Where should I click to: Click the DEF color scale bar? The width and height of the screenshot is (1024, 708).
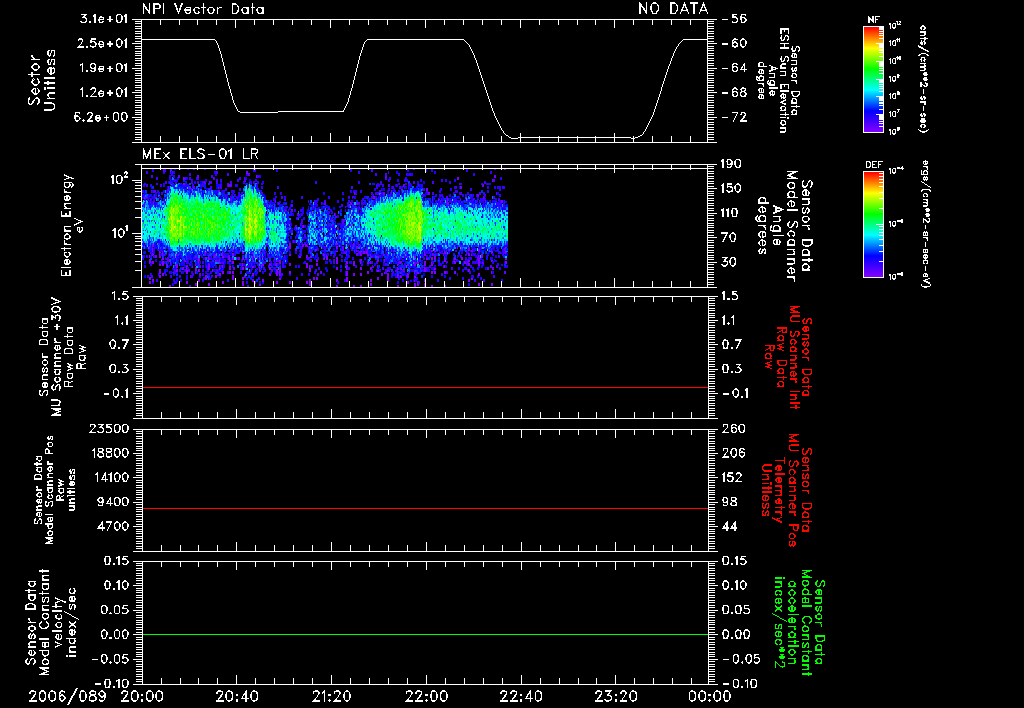point(873,224)
